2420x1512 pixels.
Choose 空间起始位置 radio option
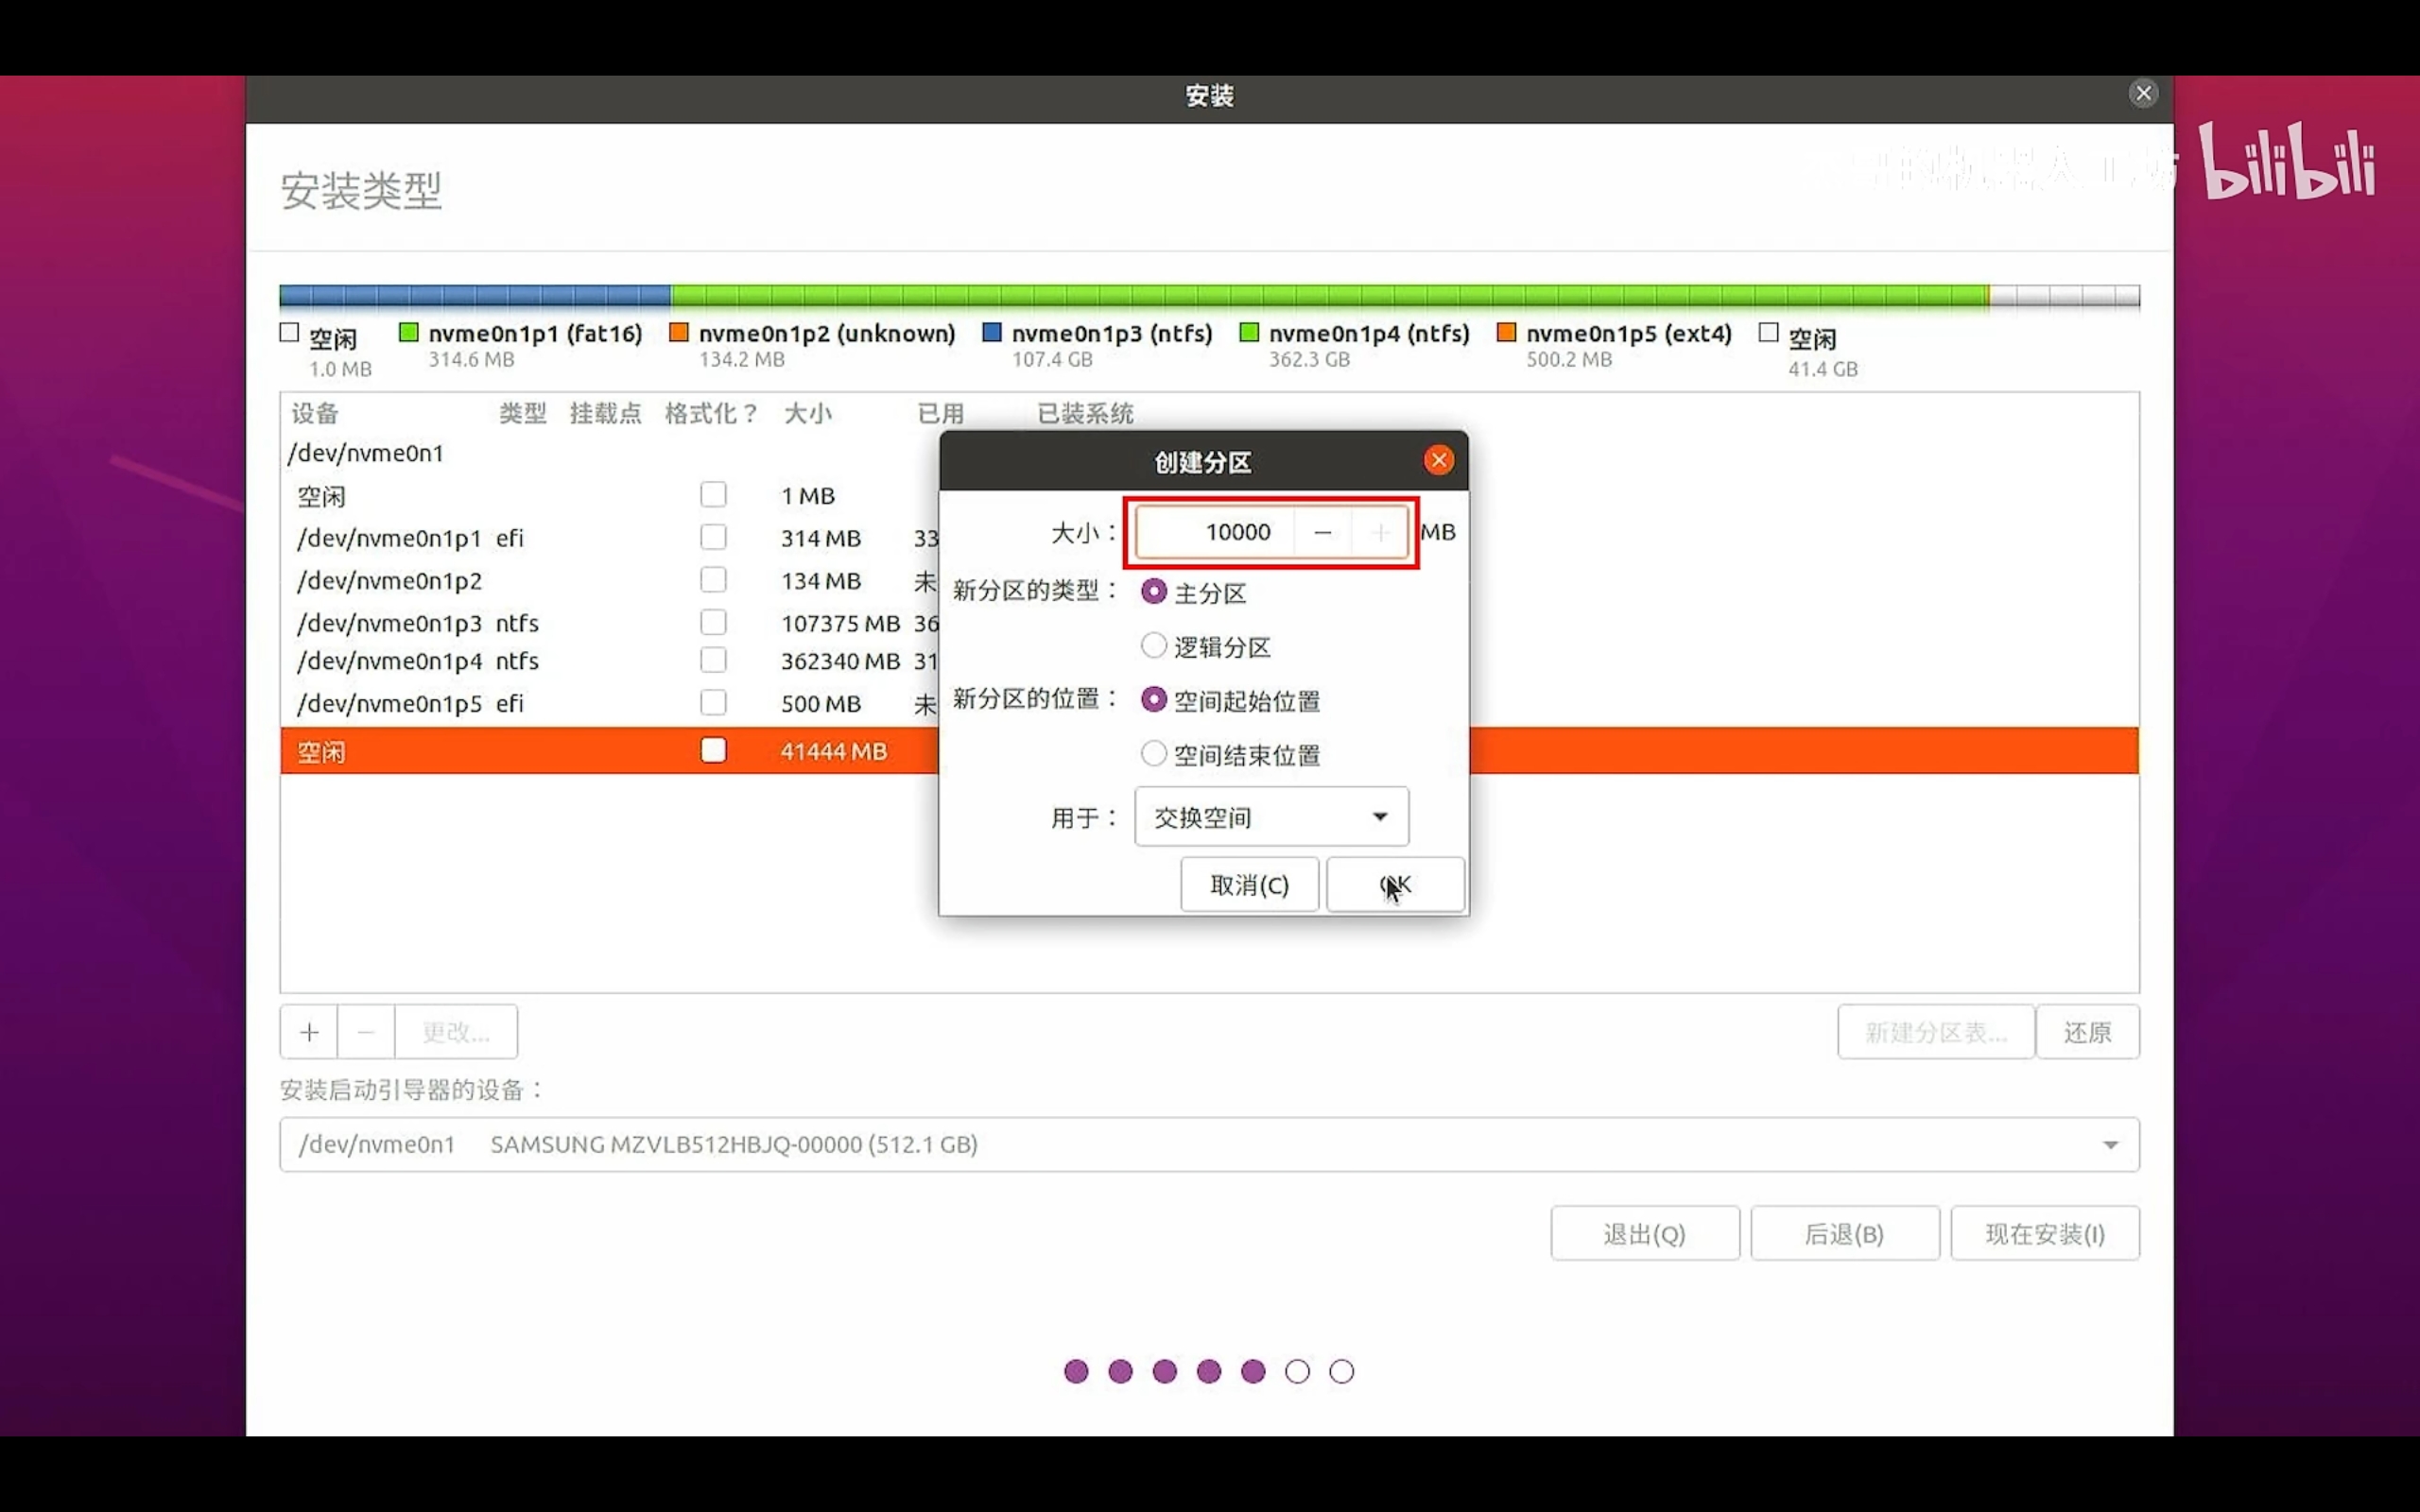1153,700
